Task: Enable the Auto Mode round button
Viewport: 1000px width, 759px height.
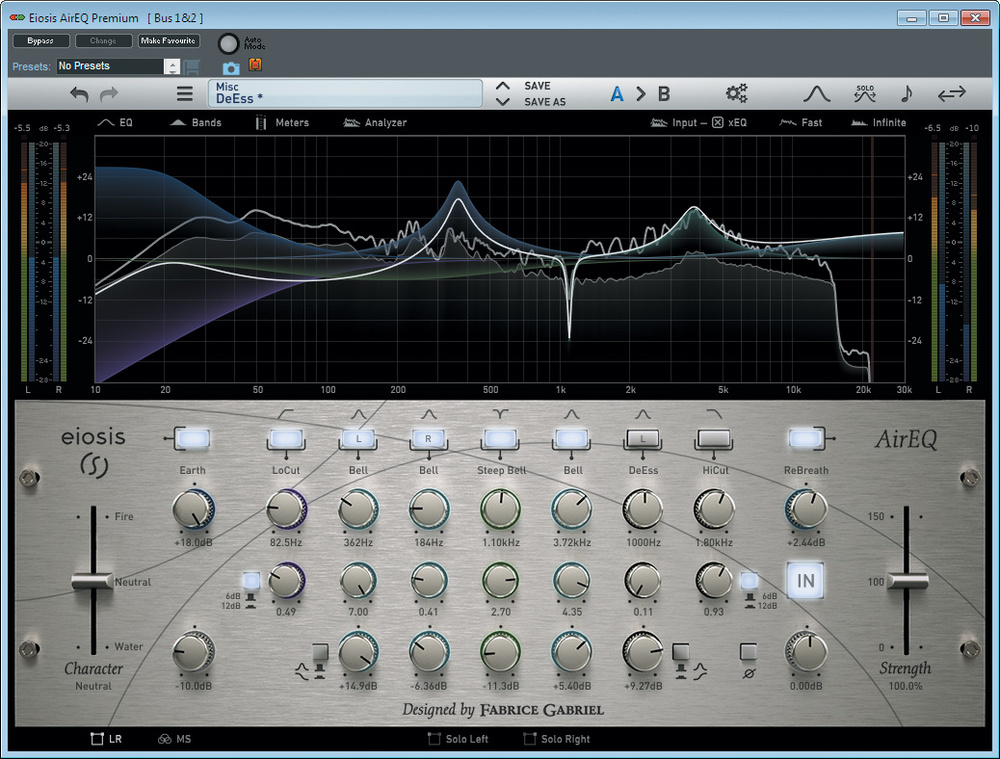Action: tap(228, 43)
